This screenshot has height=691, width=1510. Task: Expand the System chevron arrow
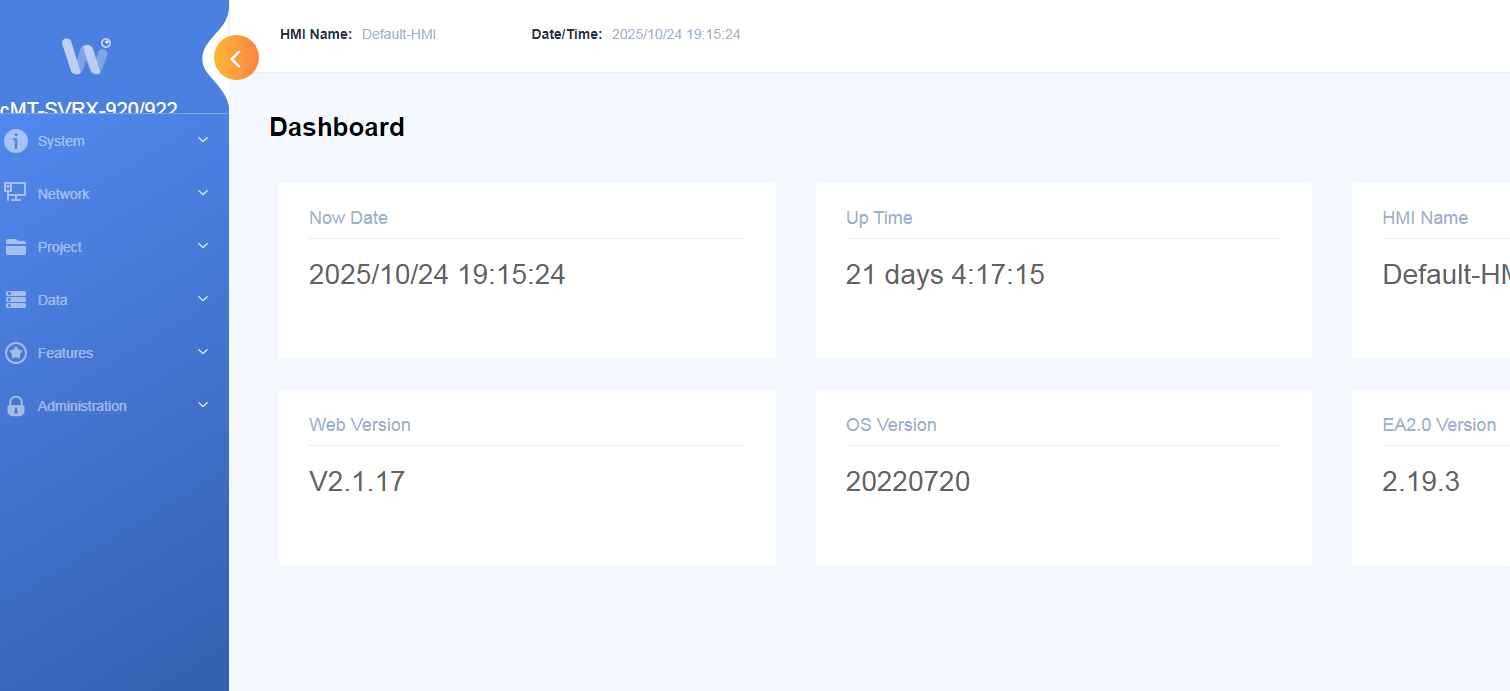click(203, 140)
